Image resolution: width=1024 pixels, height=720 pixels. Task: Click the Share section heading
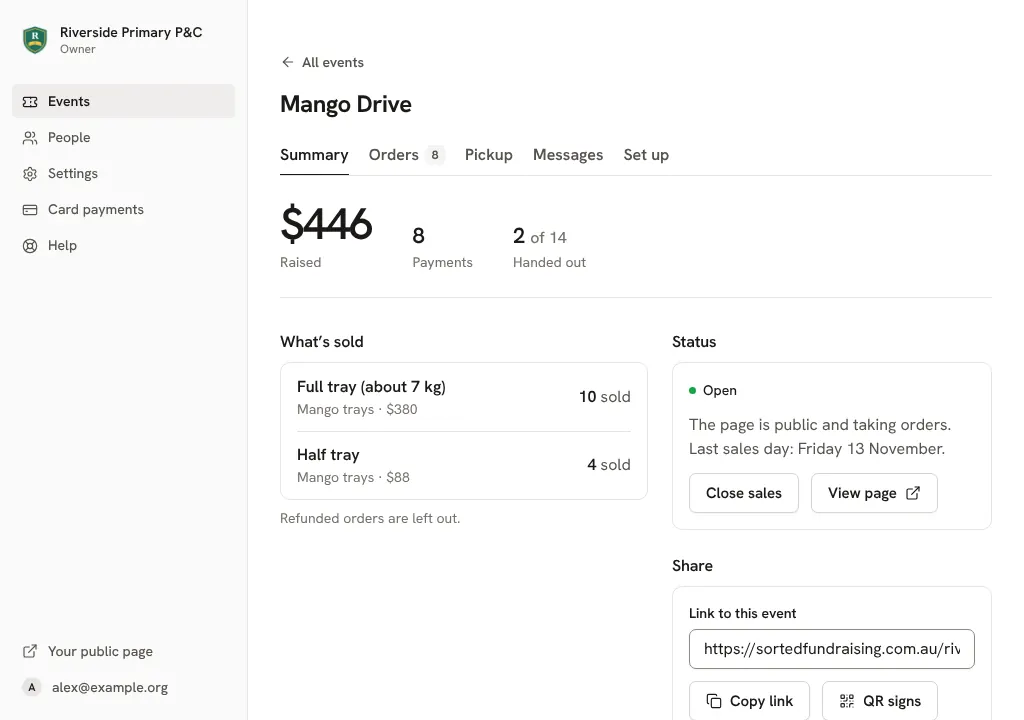(x=692, y=566)
